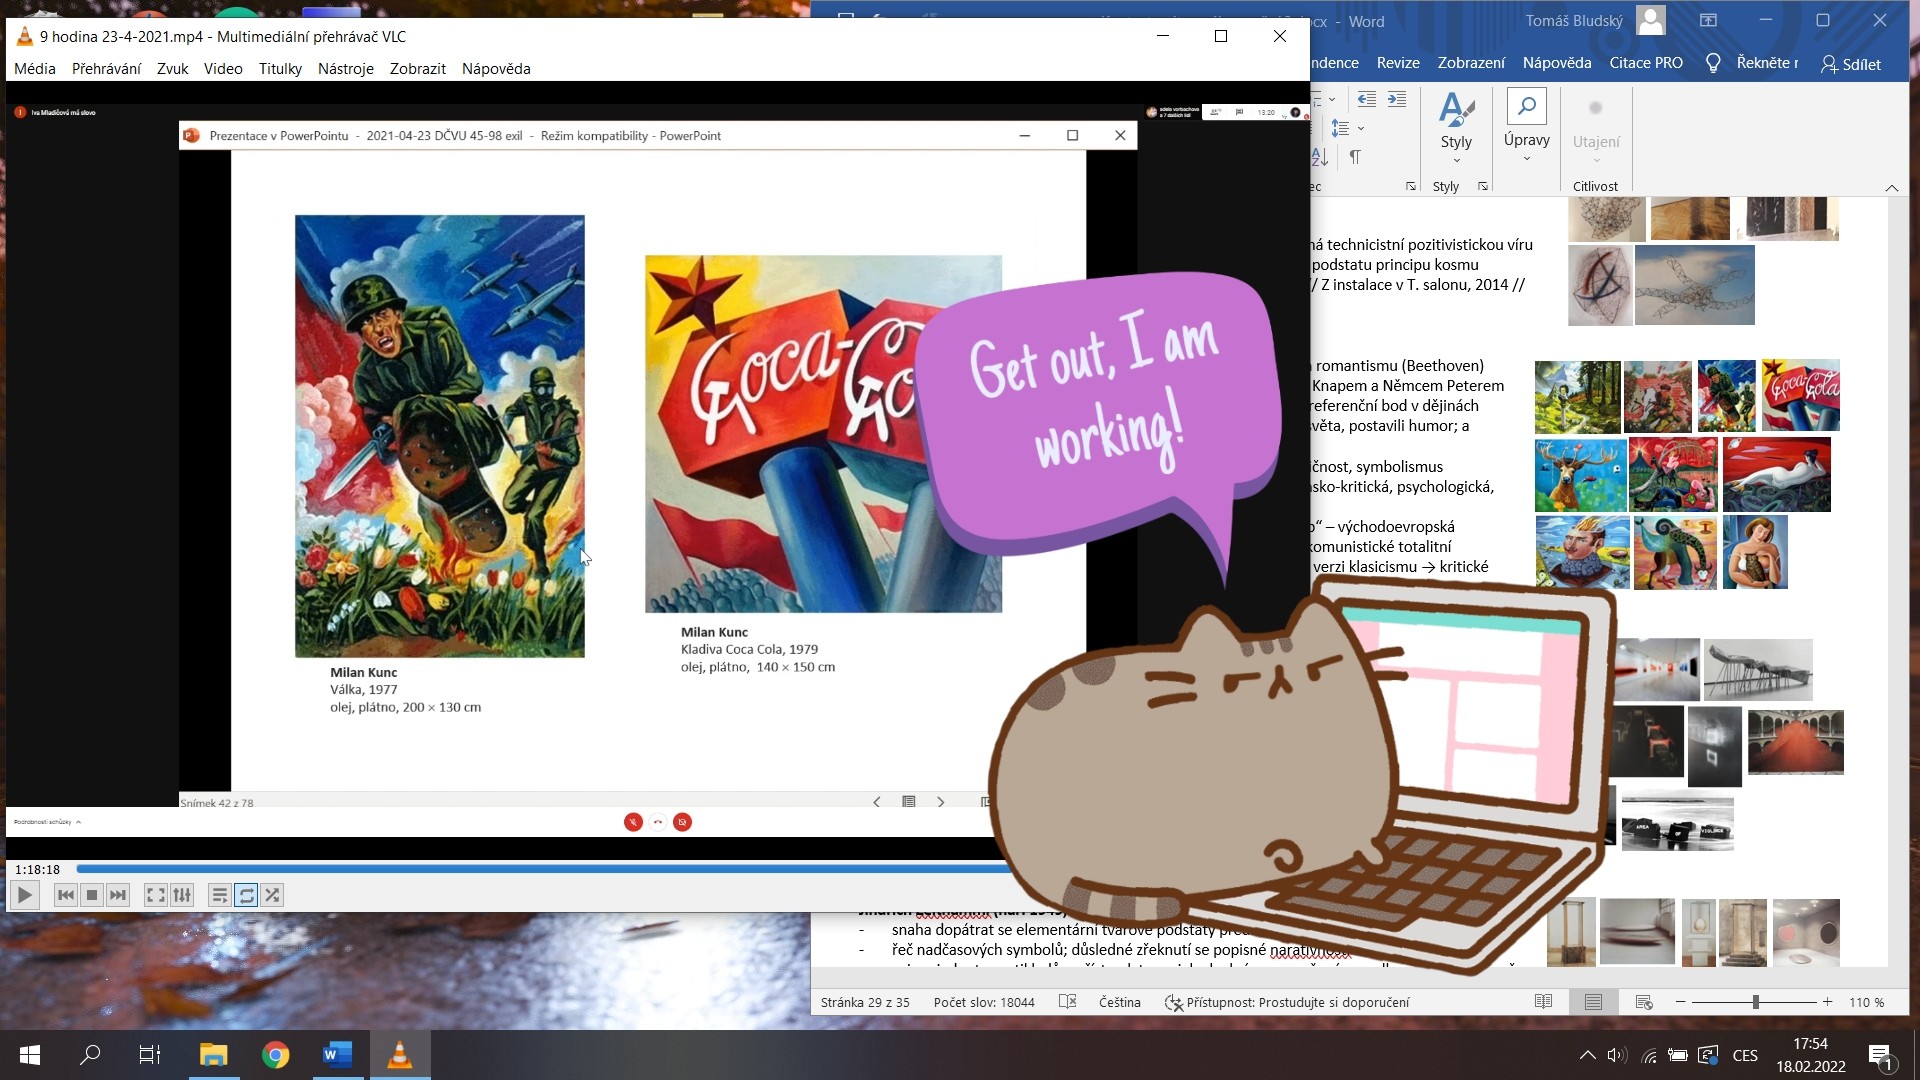This screenshot has width=1920, height=1080.
Task: Open the Titulky menu in VLC
Action: 280,69
